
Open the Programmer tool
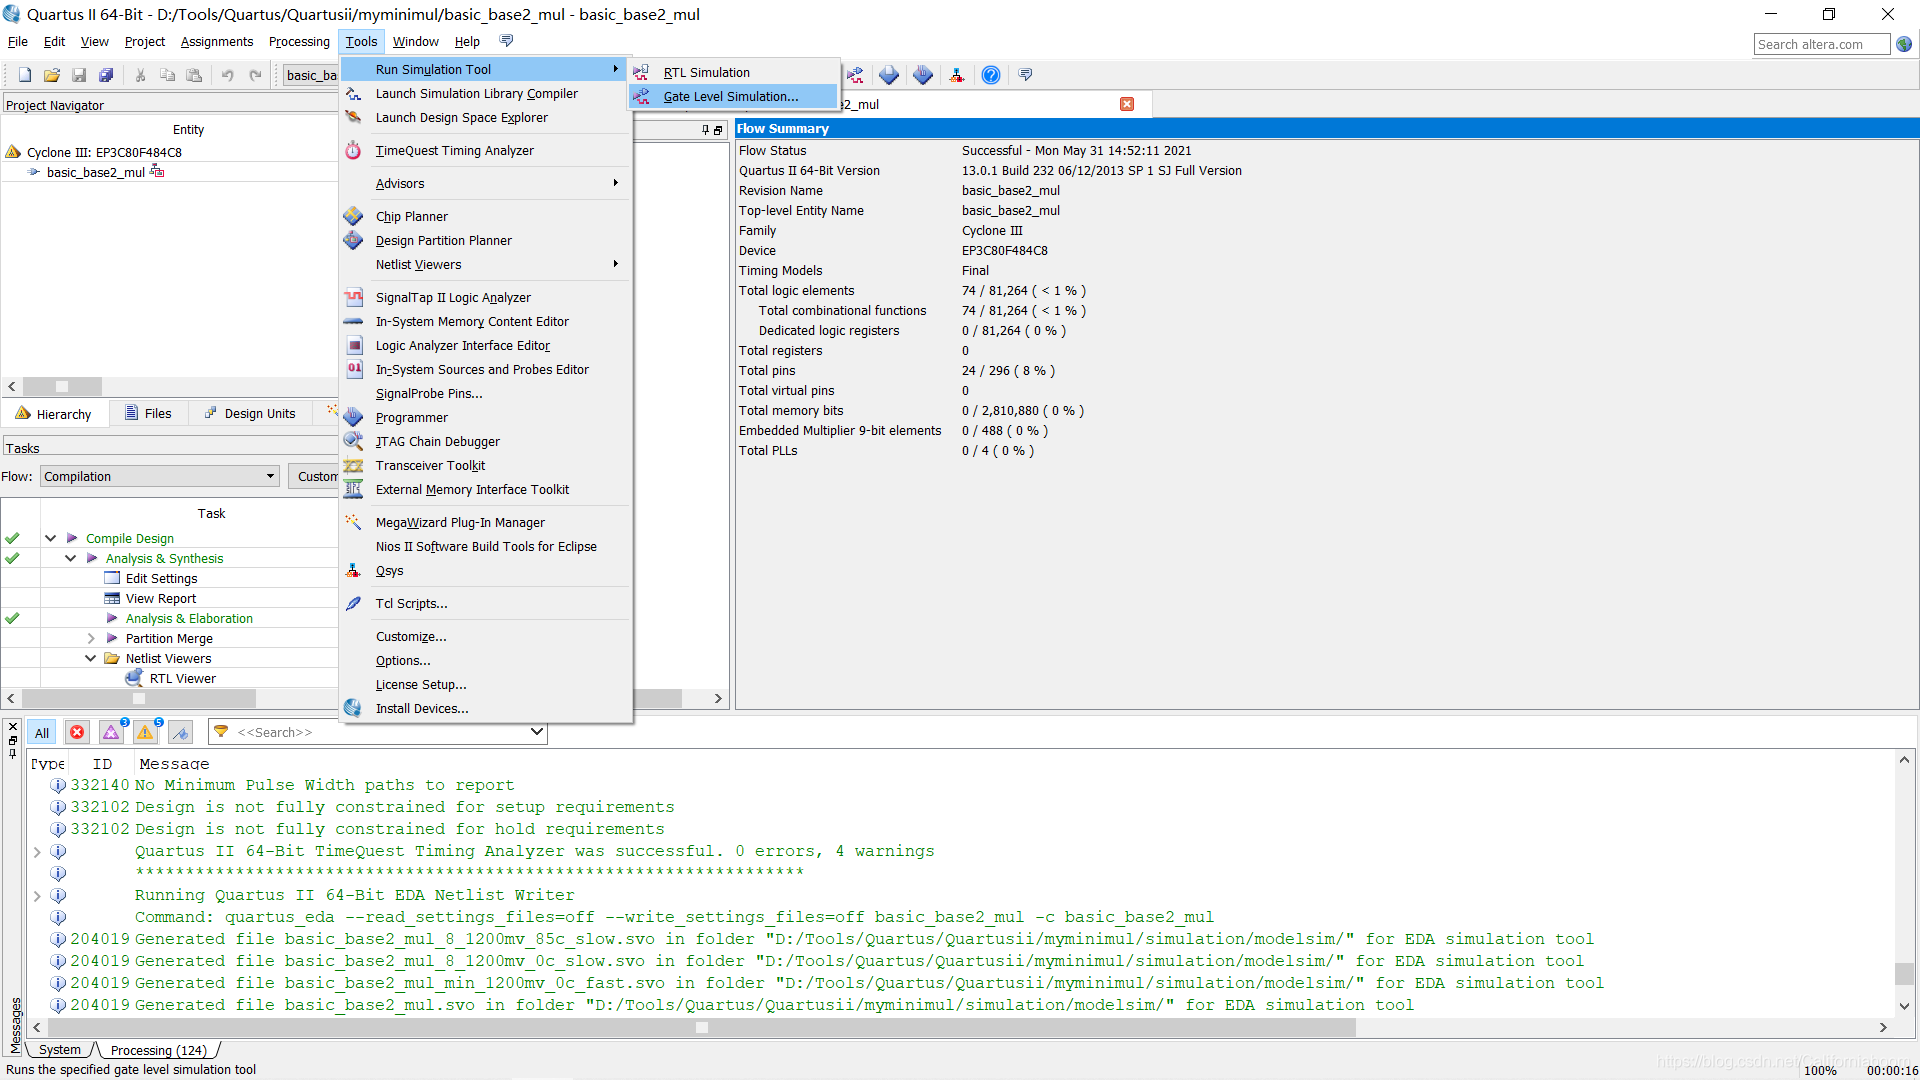tap(411, 418)
